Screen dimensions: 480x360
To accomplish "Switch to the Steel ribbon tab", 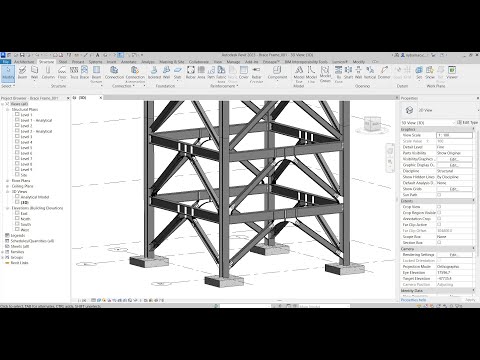I will pyautogui.click(x=63, y=62).
